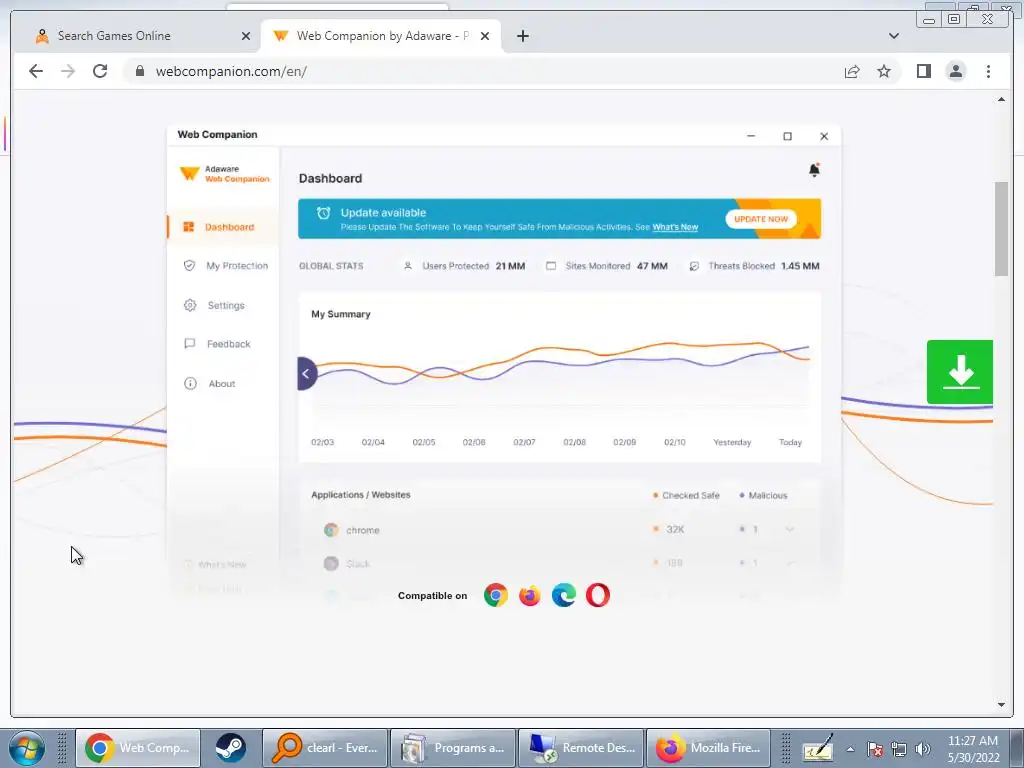Click the Threats Blocked icon
Image resolution: width=1024 pixels, height=768 pixels.
tap(694, 266)
